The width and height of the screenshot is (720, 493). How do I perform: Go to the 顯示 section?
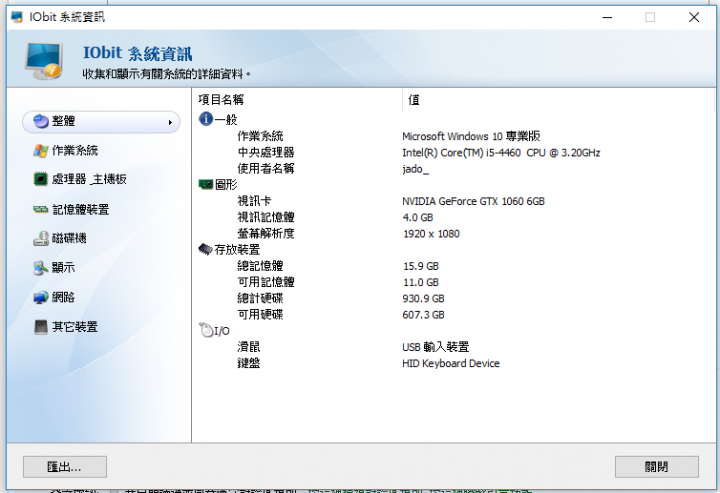pyautogui.click(x=54, y=268)
